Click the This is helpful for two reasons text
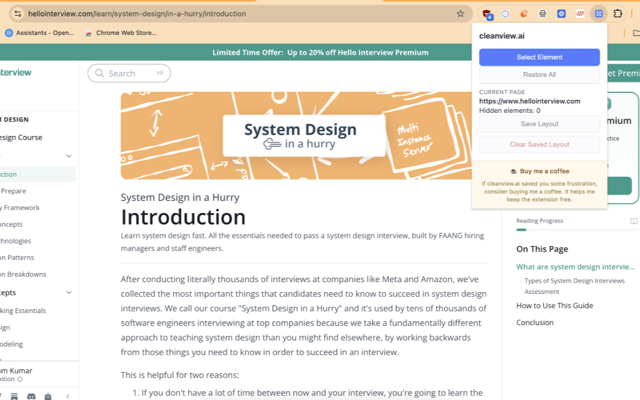Screen dimensions: 640x400 [x=180, y=375]
